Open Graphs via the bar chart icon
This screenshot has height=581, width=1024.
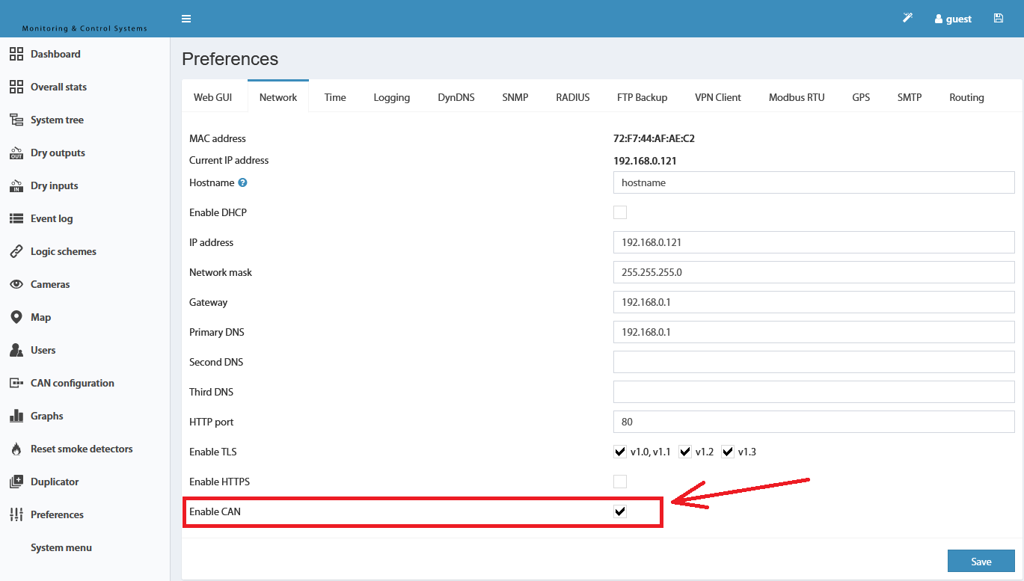[16, 416]
